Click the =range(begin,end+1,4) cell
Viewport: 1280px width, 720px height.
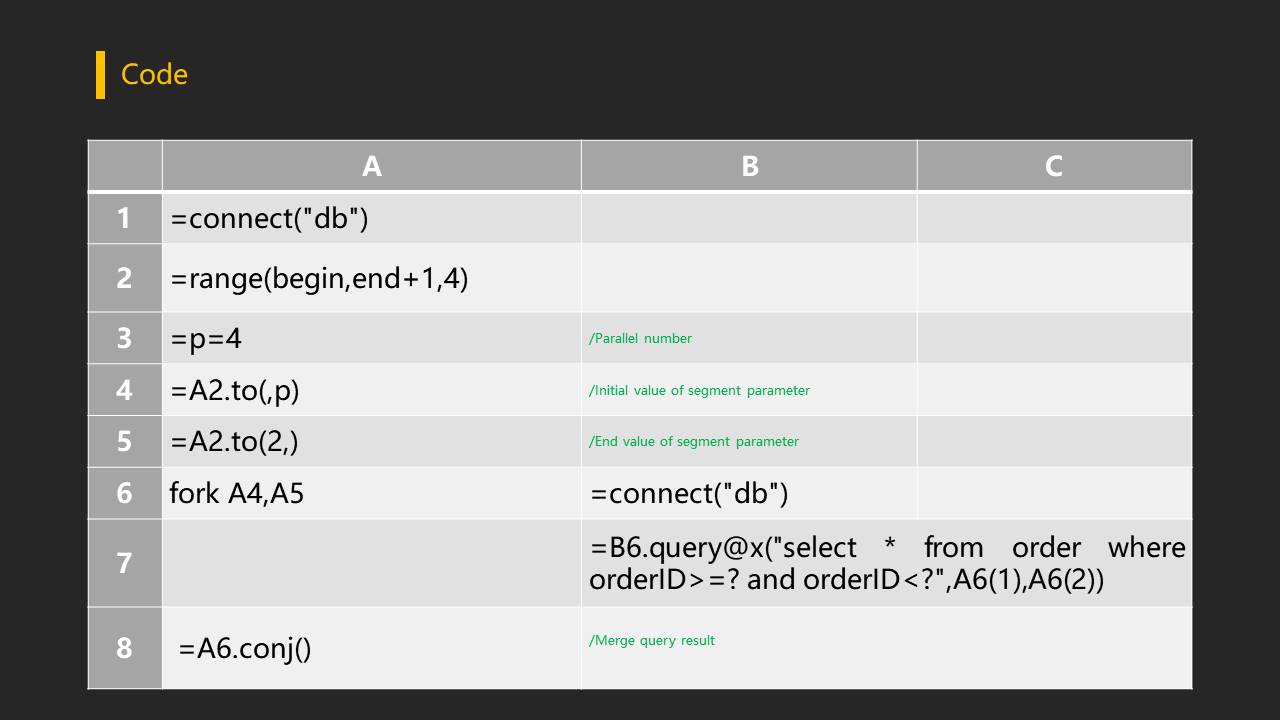319,278
